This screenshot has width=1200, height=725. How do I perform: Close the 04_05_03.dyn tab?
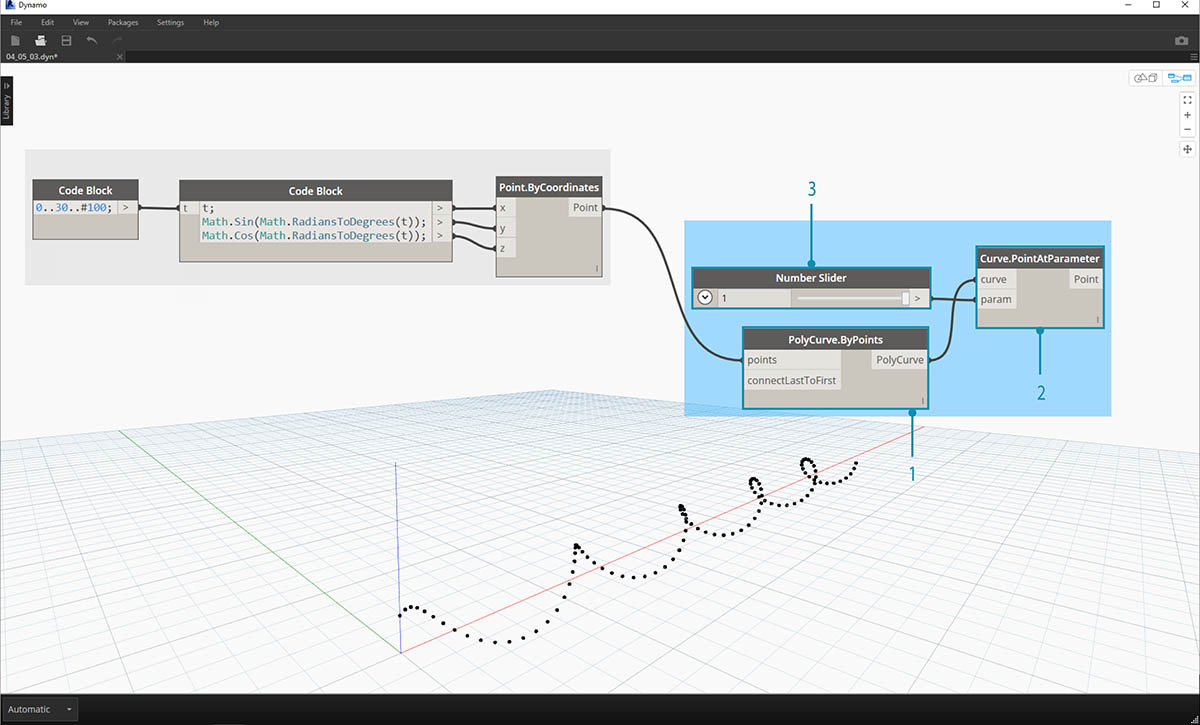121,57
